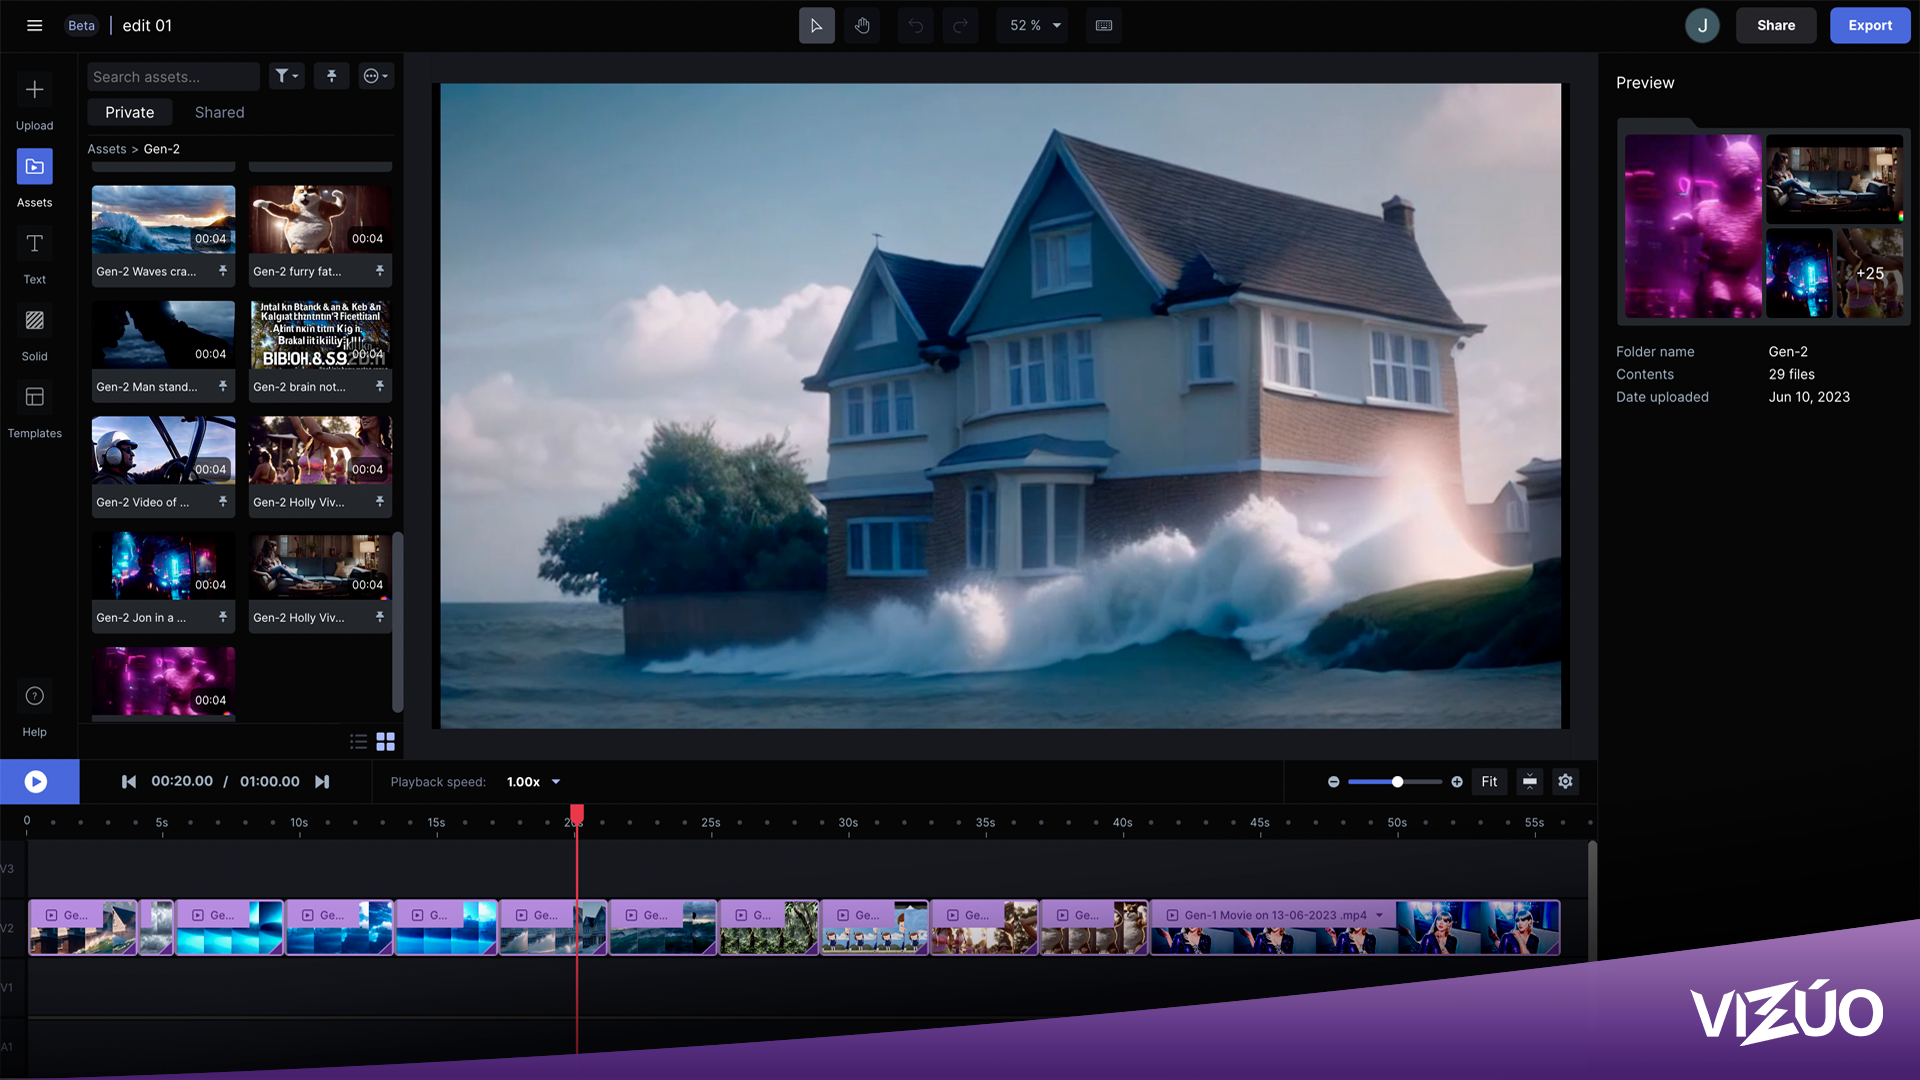Switch to the Shared tab
Viewport: 1920px width, 1080px height.
[219, 112]
